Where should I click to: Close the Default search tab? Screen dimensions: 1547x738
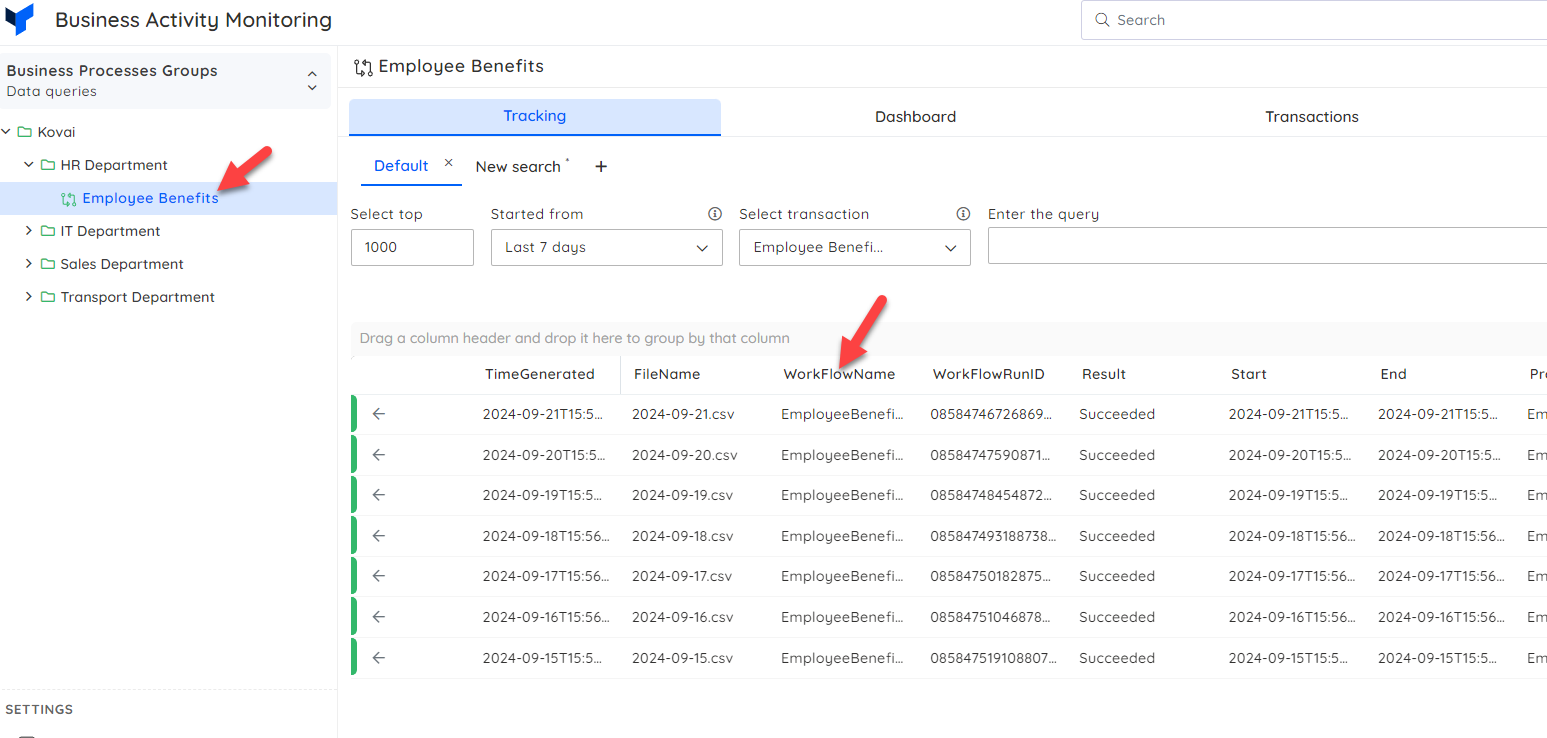[x=448, y=163]
